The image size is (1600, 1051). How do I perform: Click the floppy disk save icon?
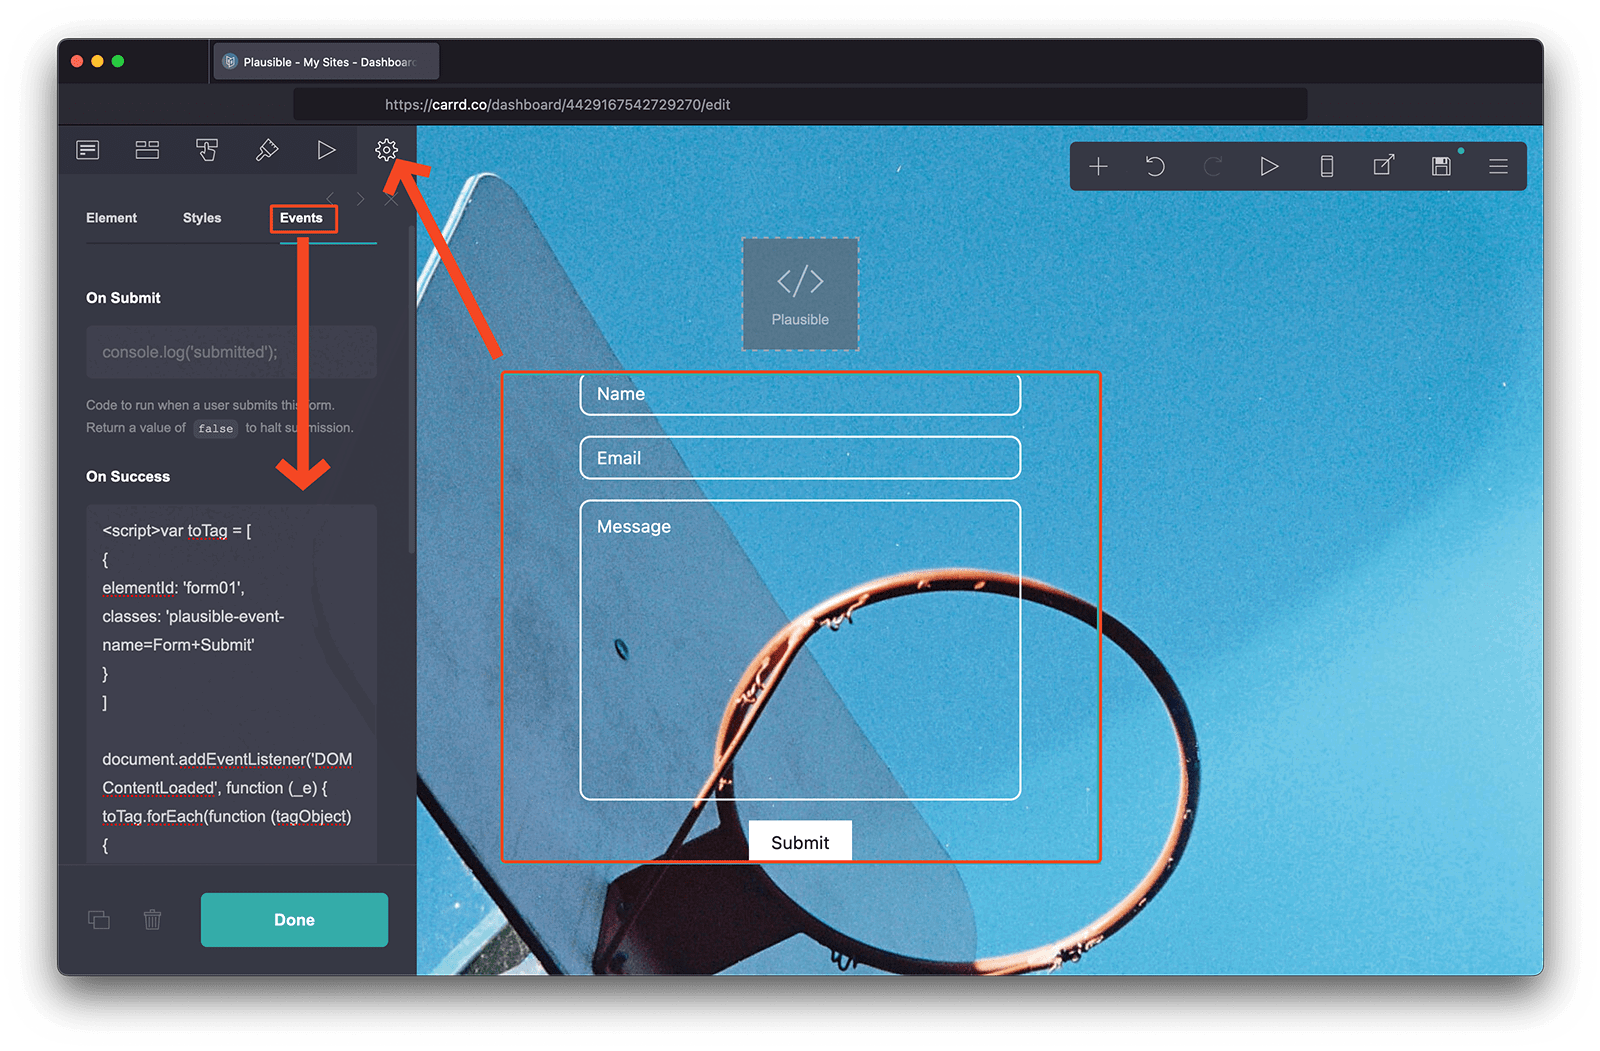pos(1441,166)
